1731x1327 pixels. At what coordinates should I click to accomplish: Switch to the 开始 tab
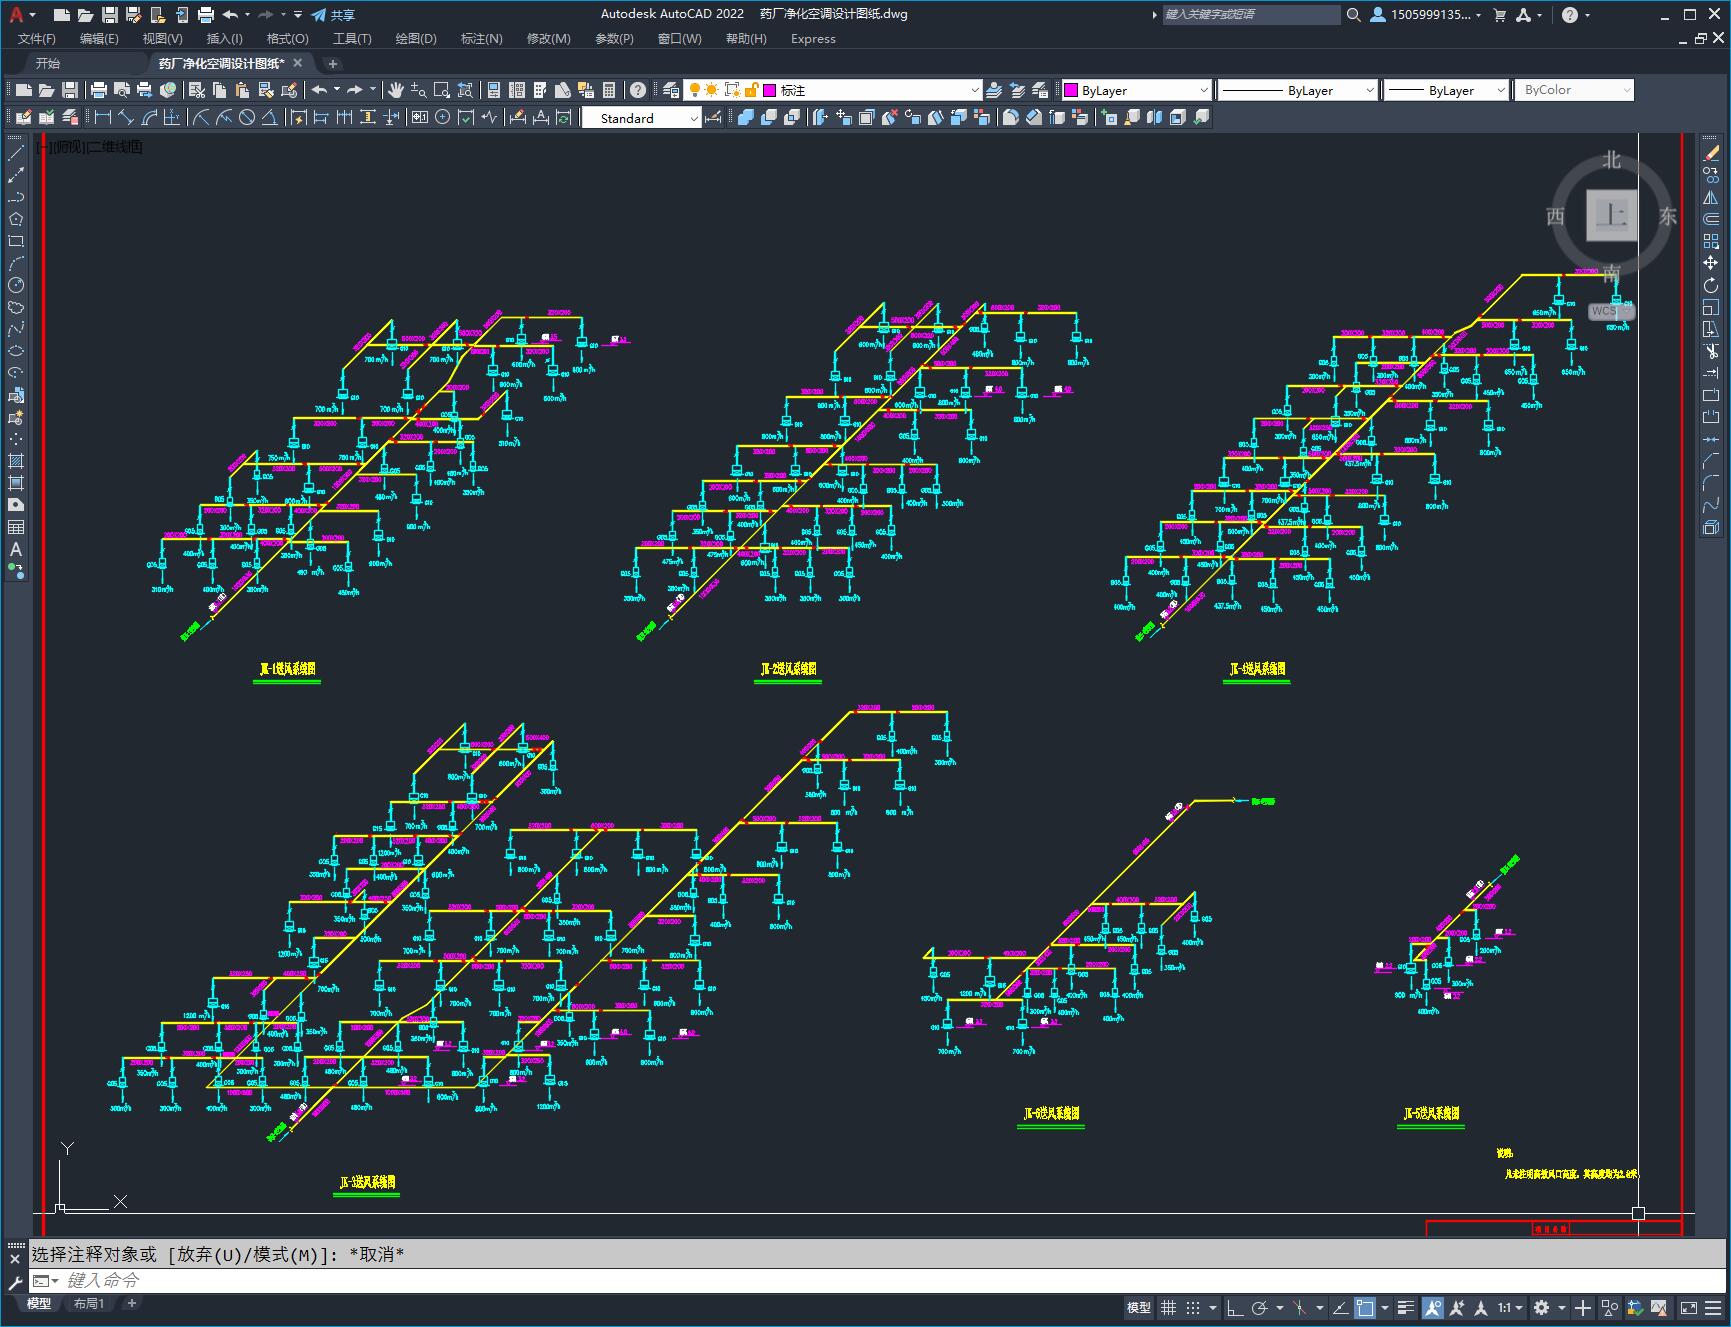(48, 63)
